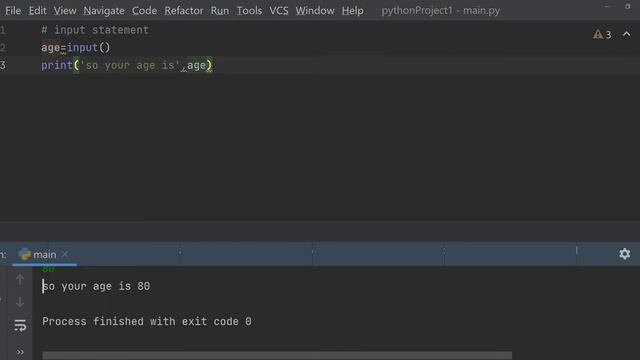Click the output 'so your age is 80'
This screenshot has width=640, height=360.
[x=96, y=286]
